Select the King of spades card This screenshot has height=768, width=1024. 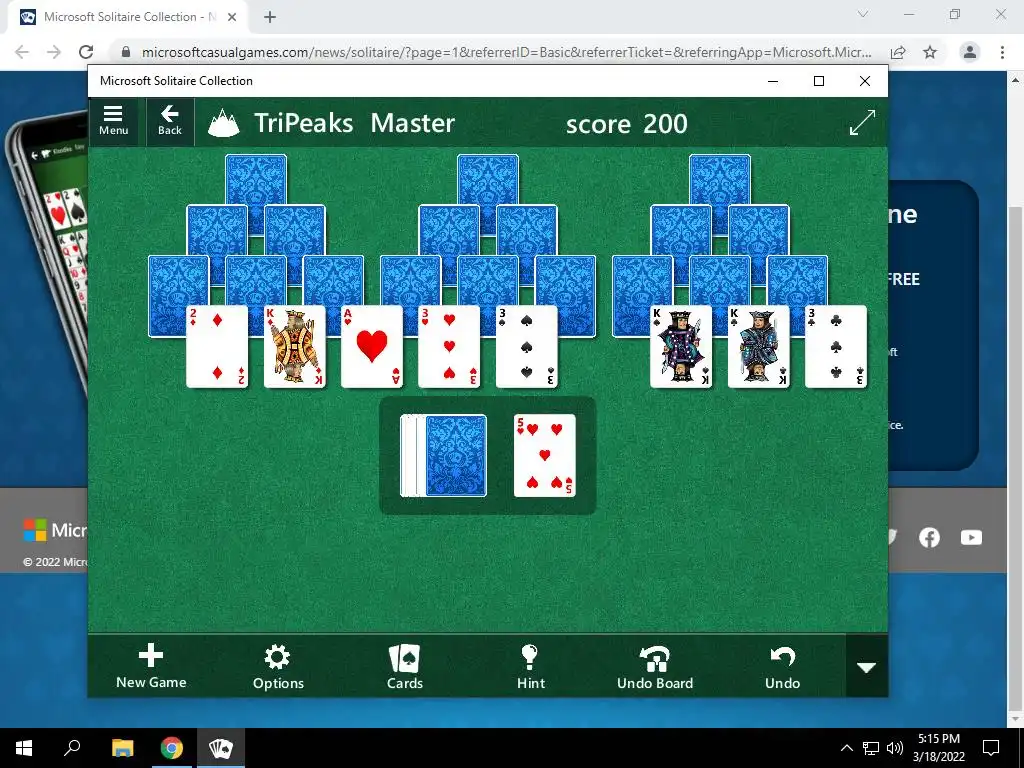[x=681, y=347]
